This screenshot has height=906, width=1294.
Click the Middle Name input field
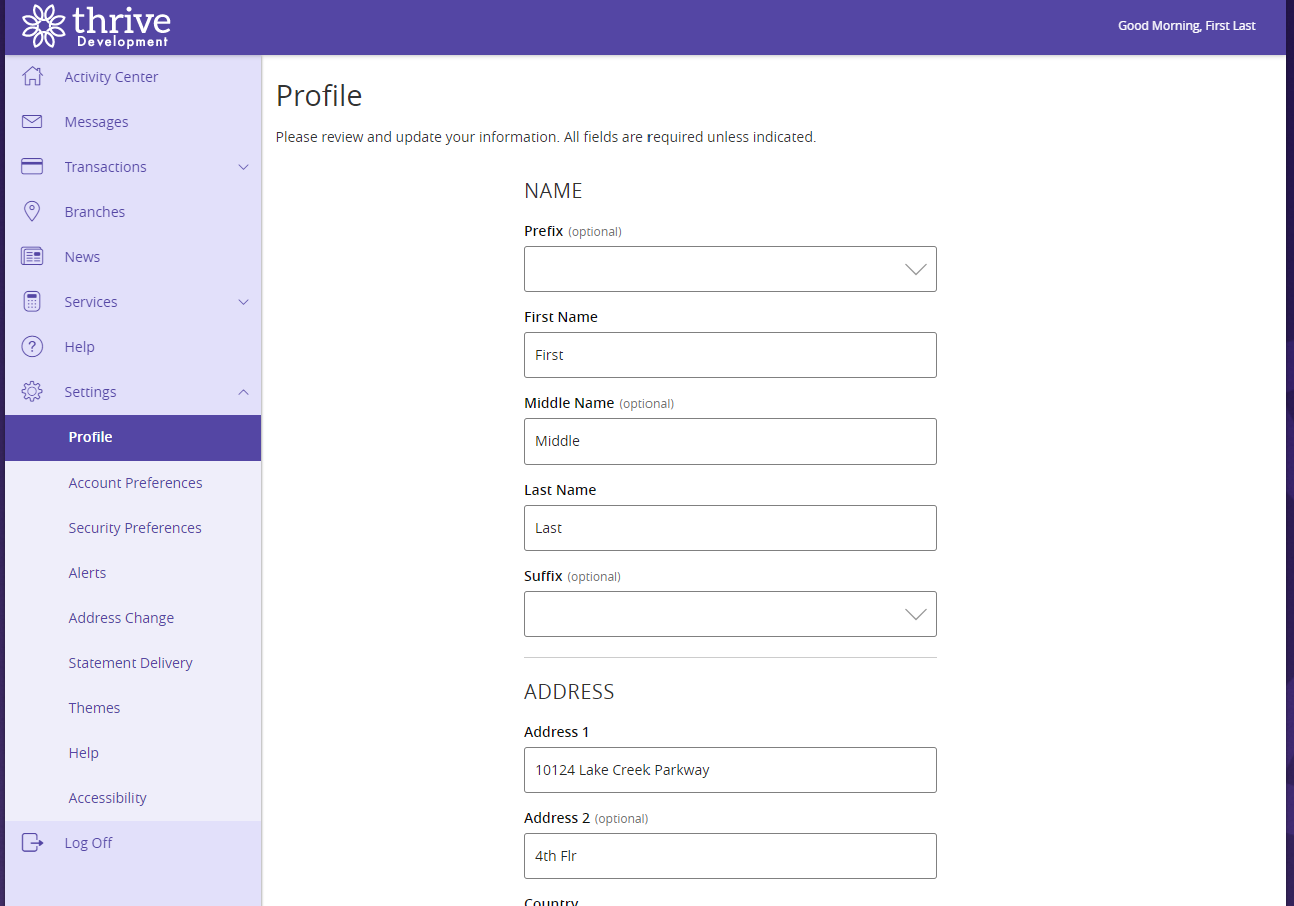[730, 441]
